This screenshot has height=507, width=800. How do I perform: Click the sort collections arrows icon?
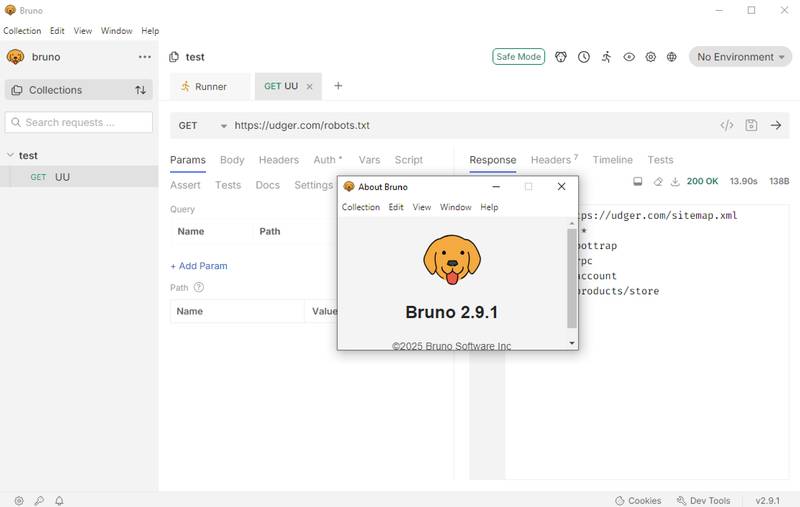point(141,90)
